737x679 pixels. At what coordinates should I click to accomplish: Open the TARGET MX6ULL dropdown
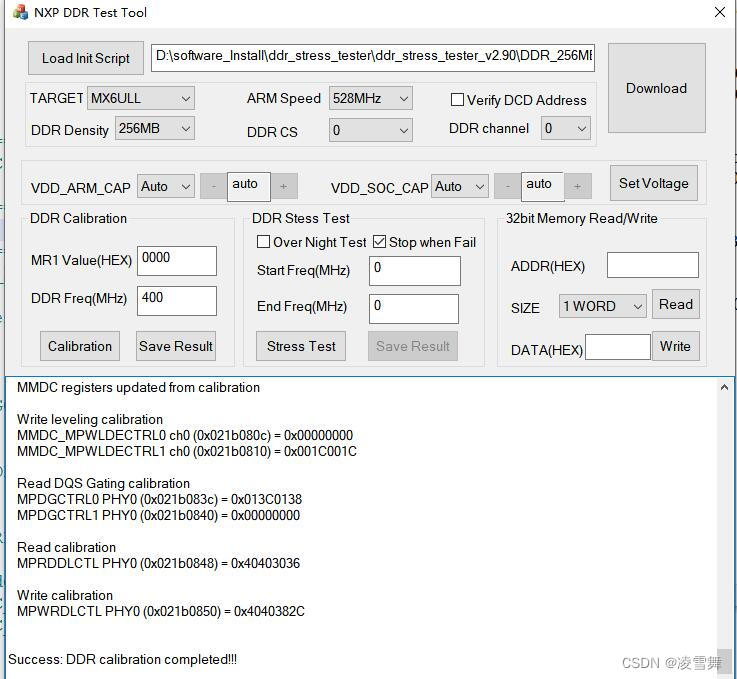(141, 98)
